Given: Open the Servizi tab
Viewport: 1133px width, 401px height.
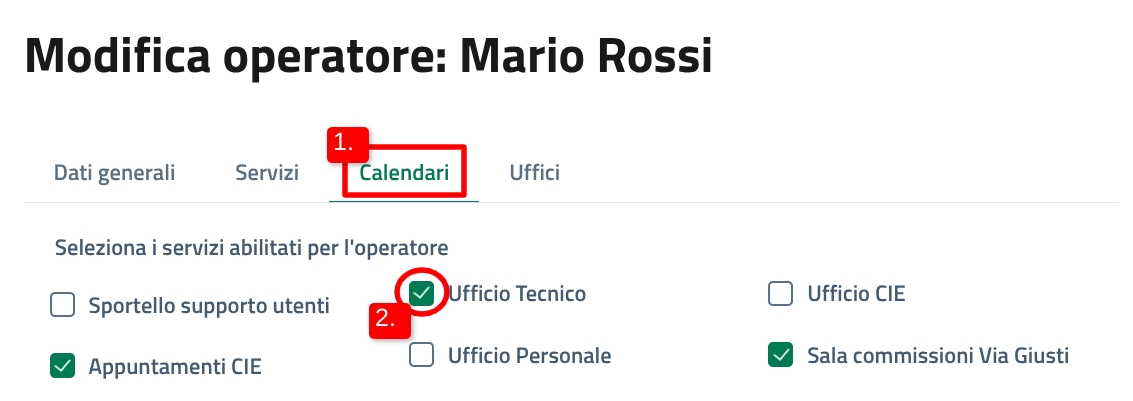Looking at the screenshot, I should [x=267, y=172].
